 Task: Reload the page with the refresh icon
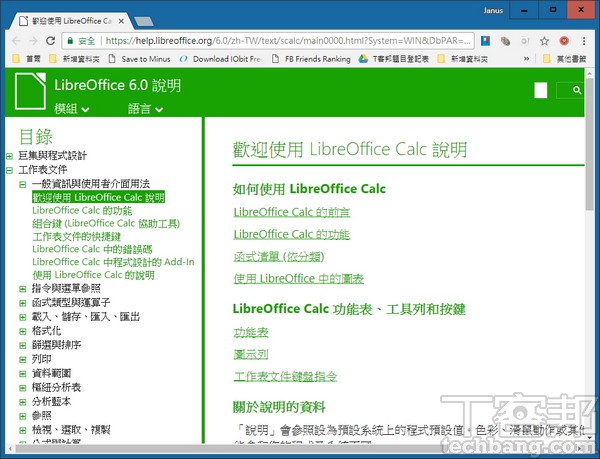[x=51, y=41]
